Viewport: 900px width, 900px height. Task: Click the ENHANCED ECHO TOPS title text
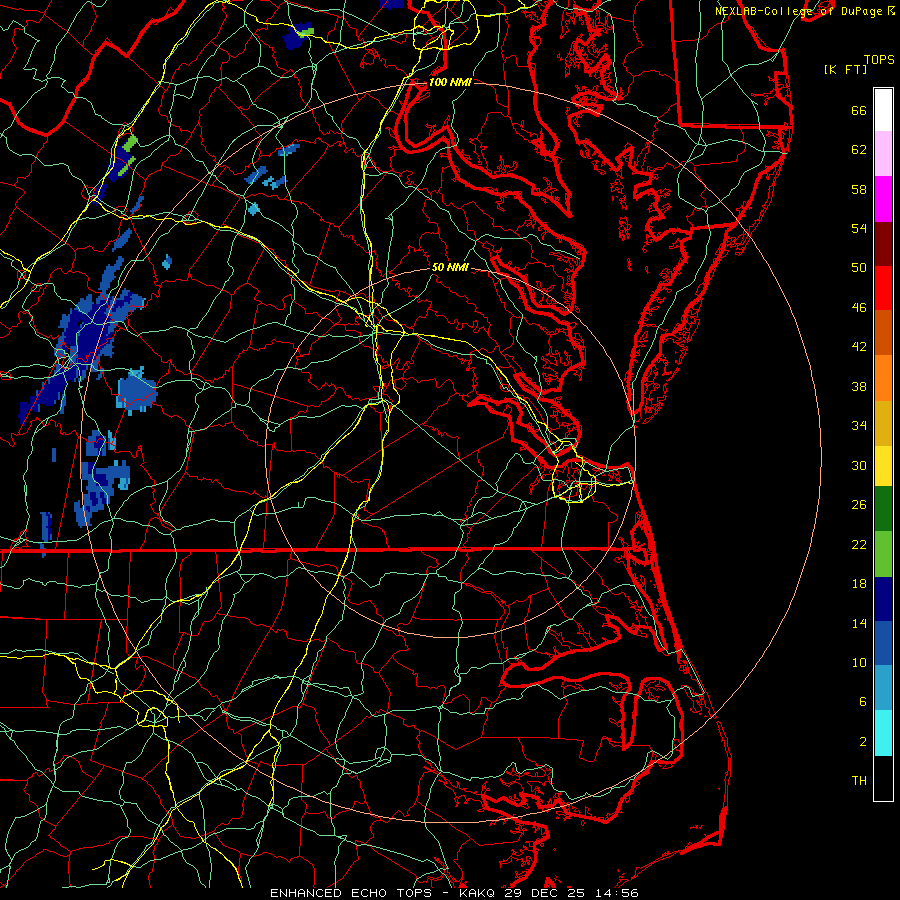pos(351,893)
